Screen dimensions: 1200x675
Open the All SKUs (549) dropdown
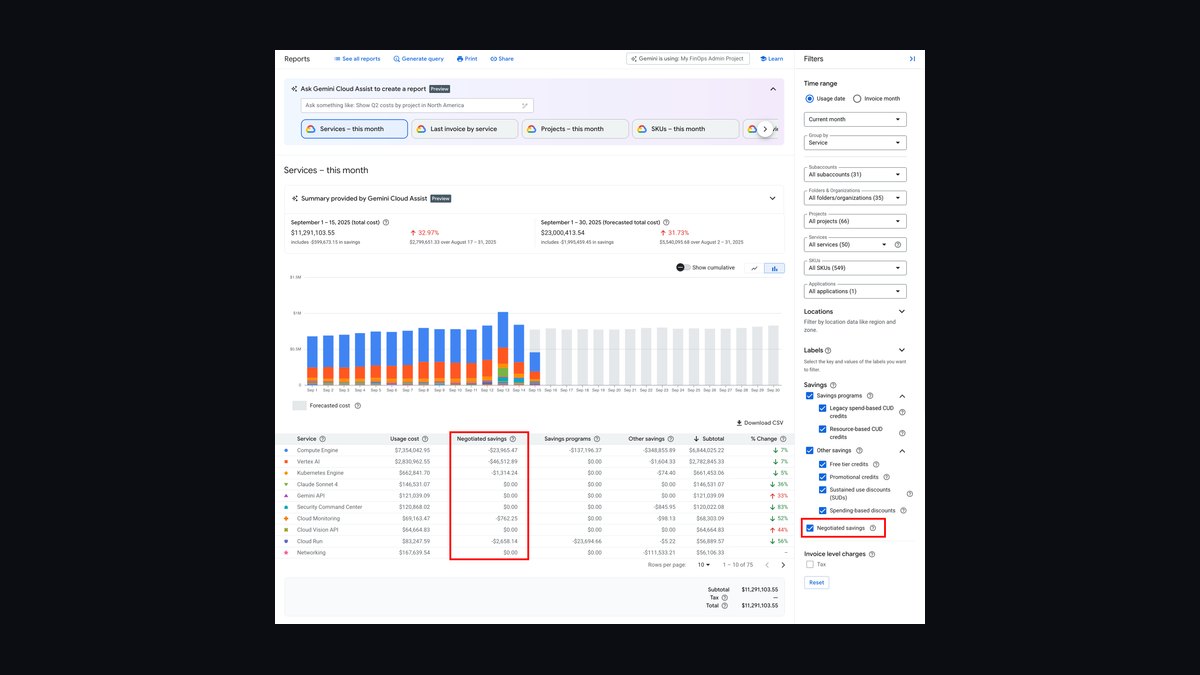click(x=855, y=268)
